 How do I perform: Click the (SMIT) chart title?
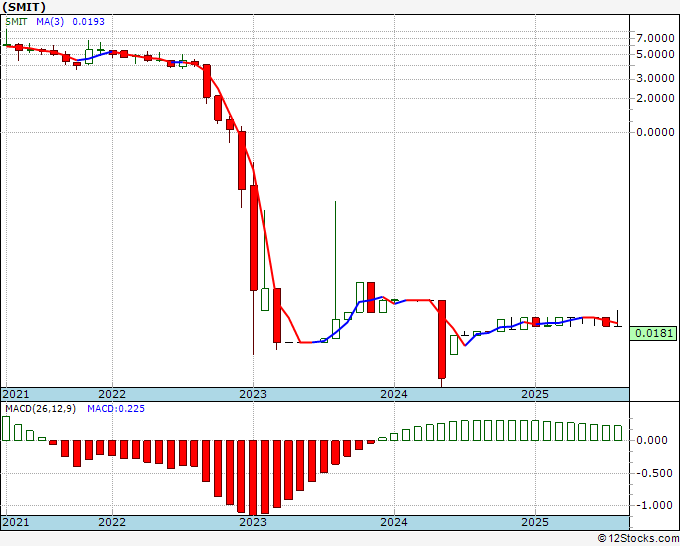24,7
